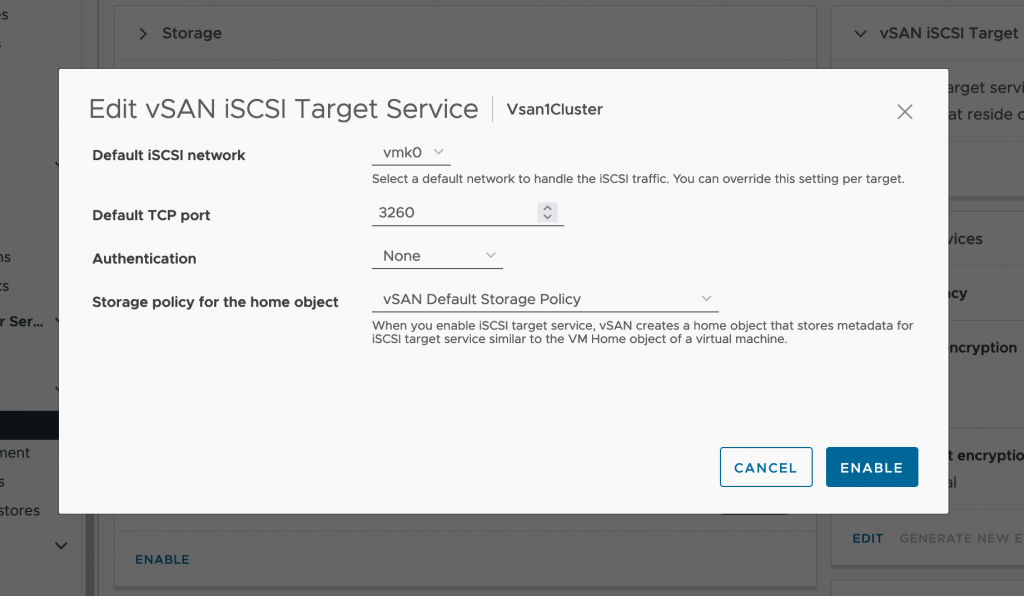
Task: Close the Edit vSAN iSCSI dialog
Action: 904,112
